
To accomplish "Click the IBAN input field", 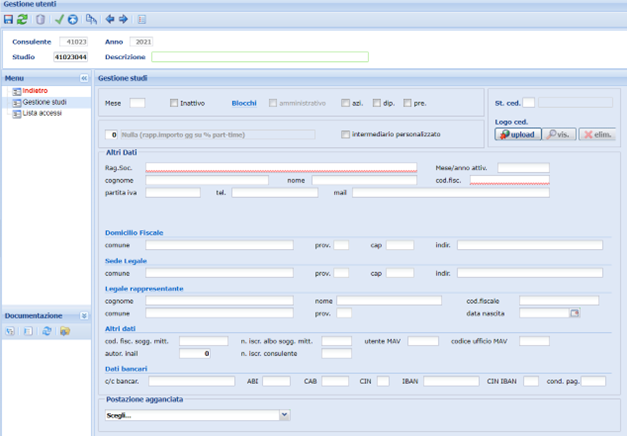I will (x=451, y=381).
